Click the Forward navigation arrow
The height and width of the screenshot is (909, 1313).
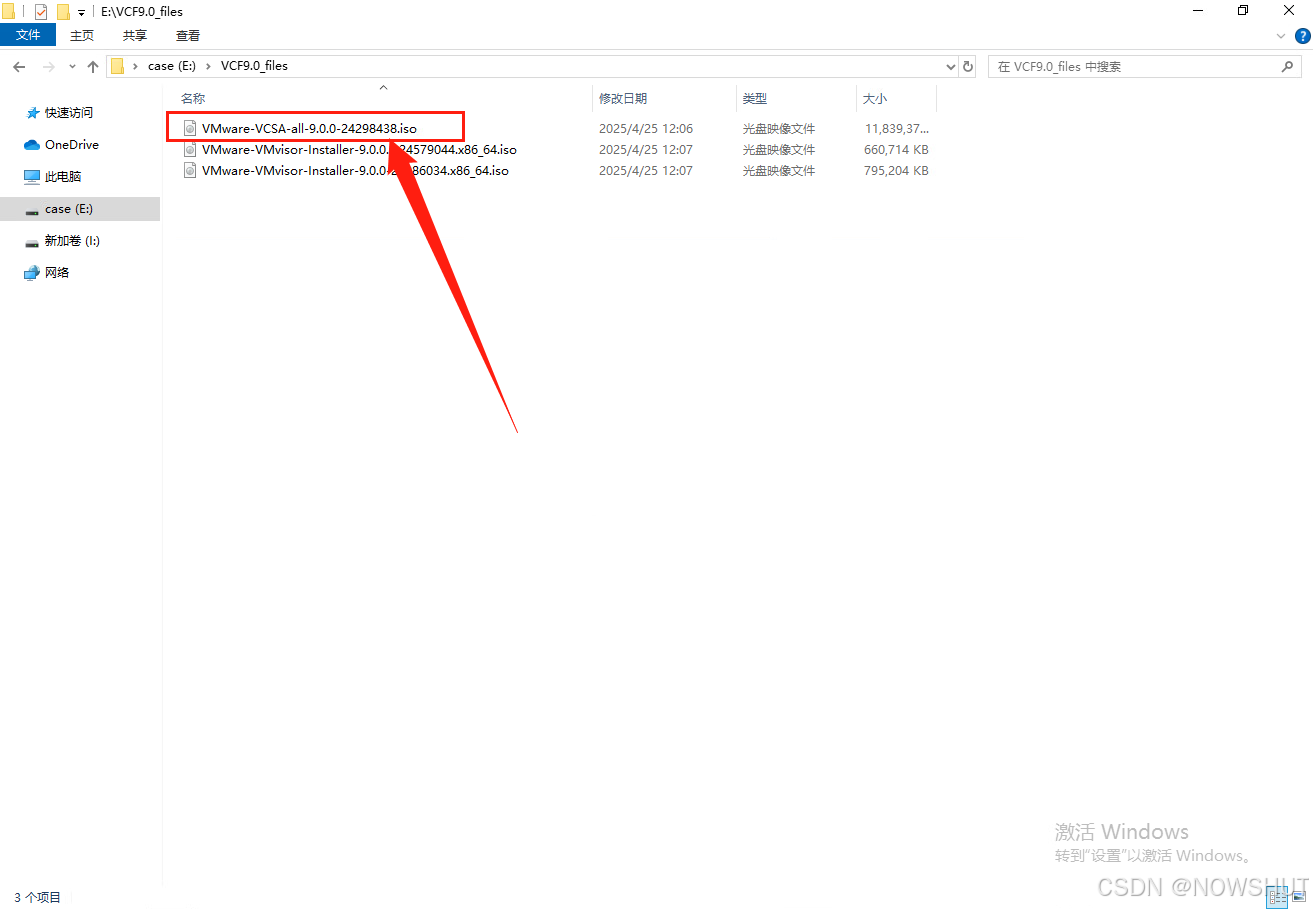(49, 67)
